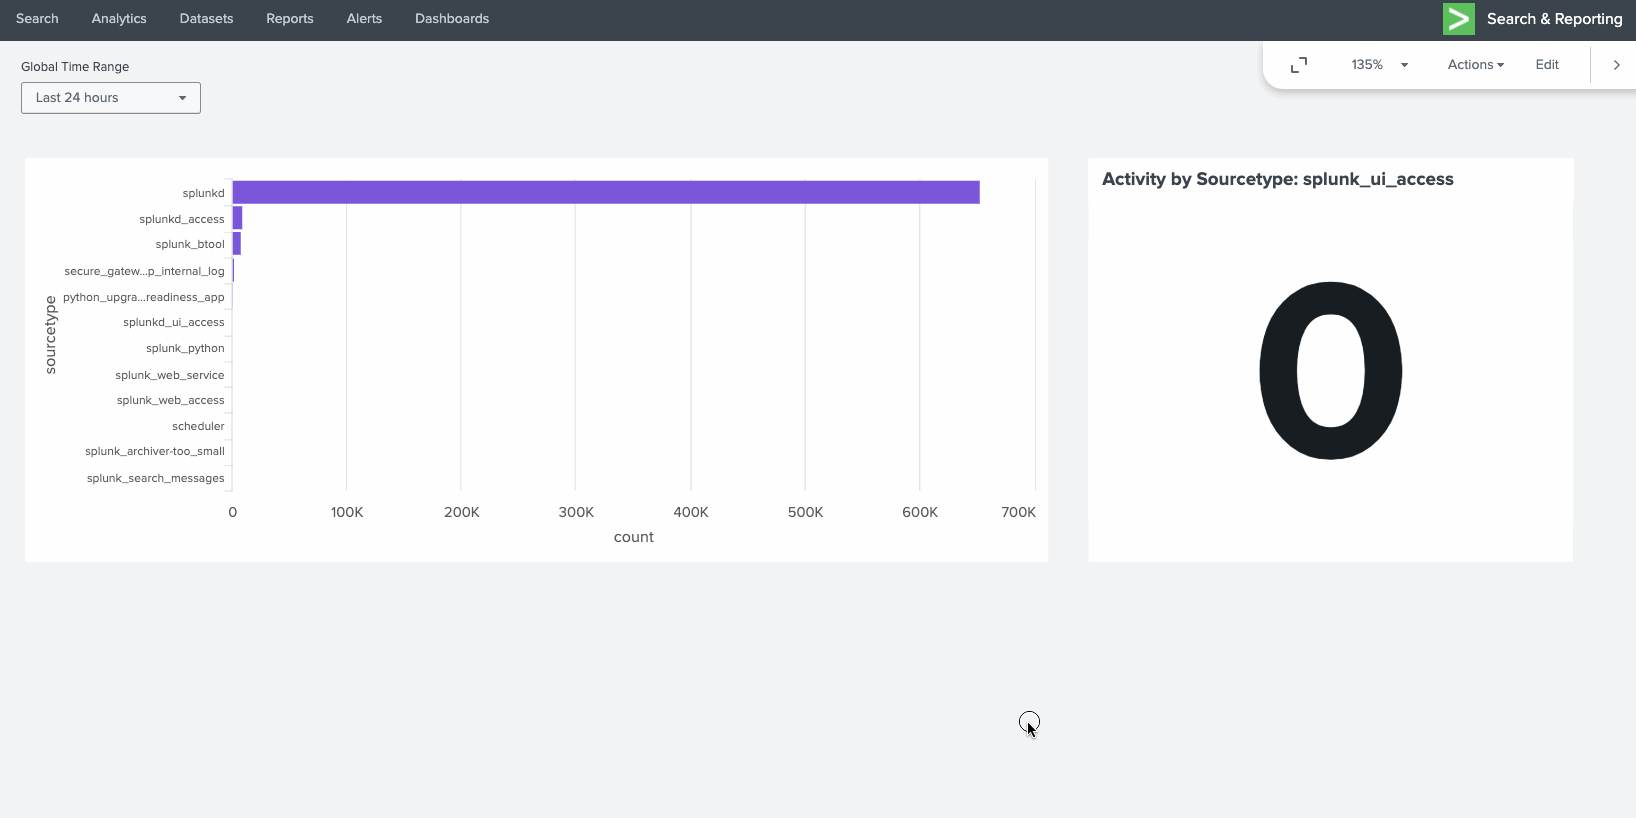Image resolution: width=1636 pixels, height=818 pixels.
Task: Expand the right-side chevron arrow panel
Action: [x=1616, y=65]
